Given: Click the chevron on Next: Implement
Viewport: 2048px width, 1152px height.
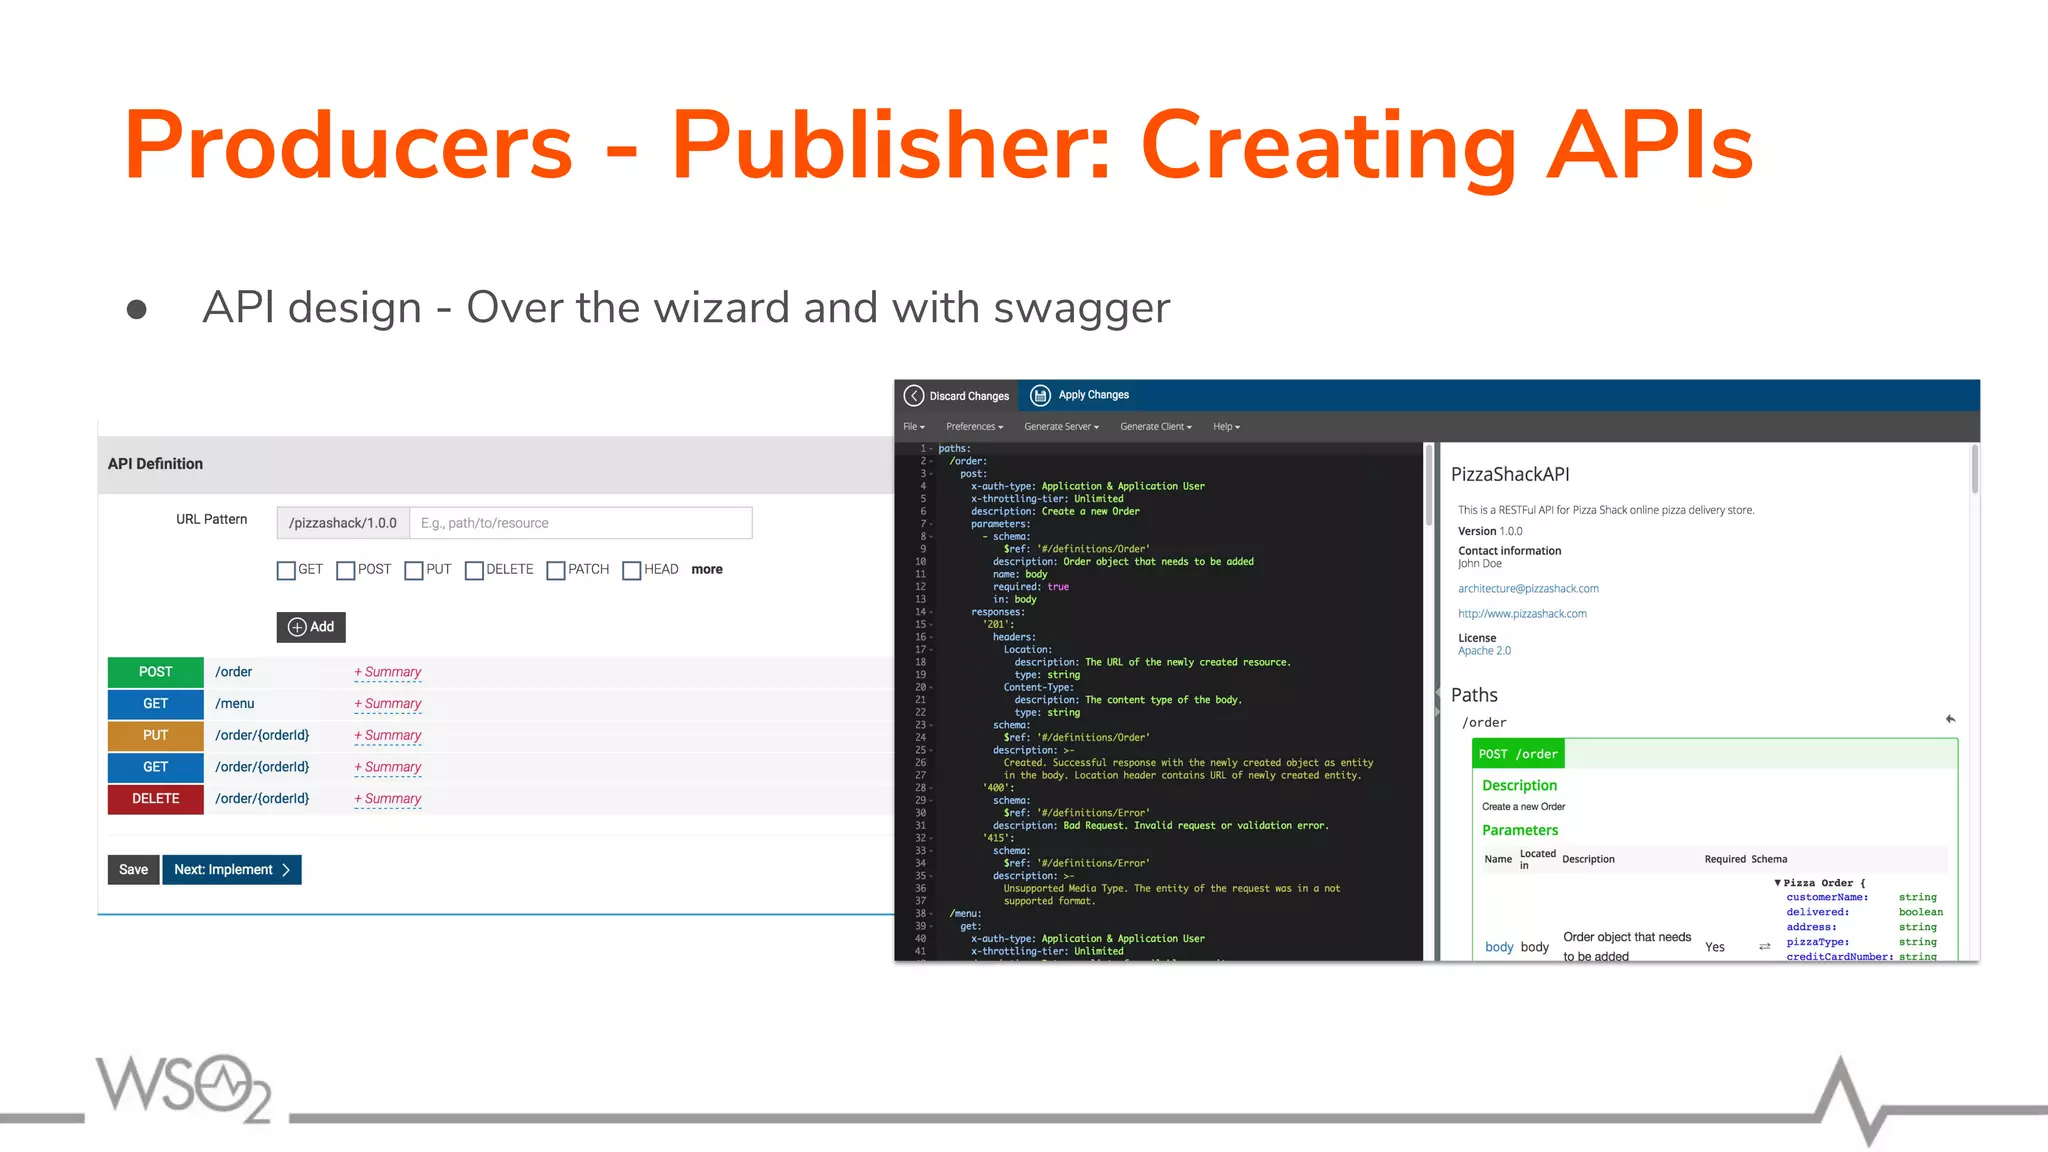Looking at the screenshot, I should tap(286, 870).
